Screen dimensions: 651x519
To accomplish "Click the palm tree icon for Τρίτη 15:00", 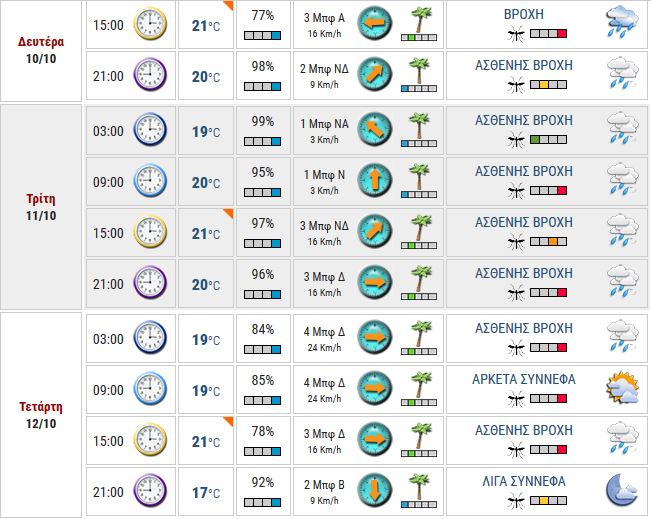I will (x=421, y=227).
